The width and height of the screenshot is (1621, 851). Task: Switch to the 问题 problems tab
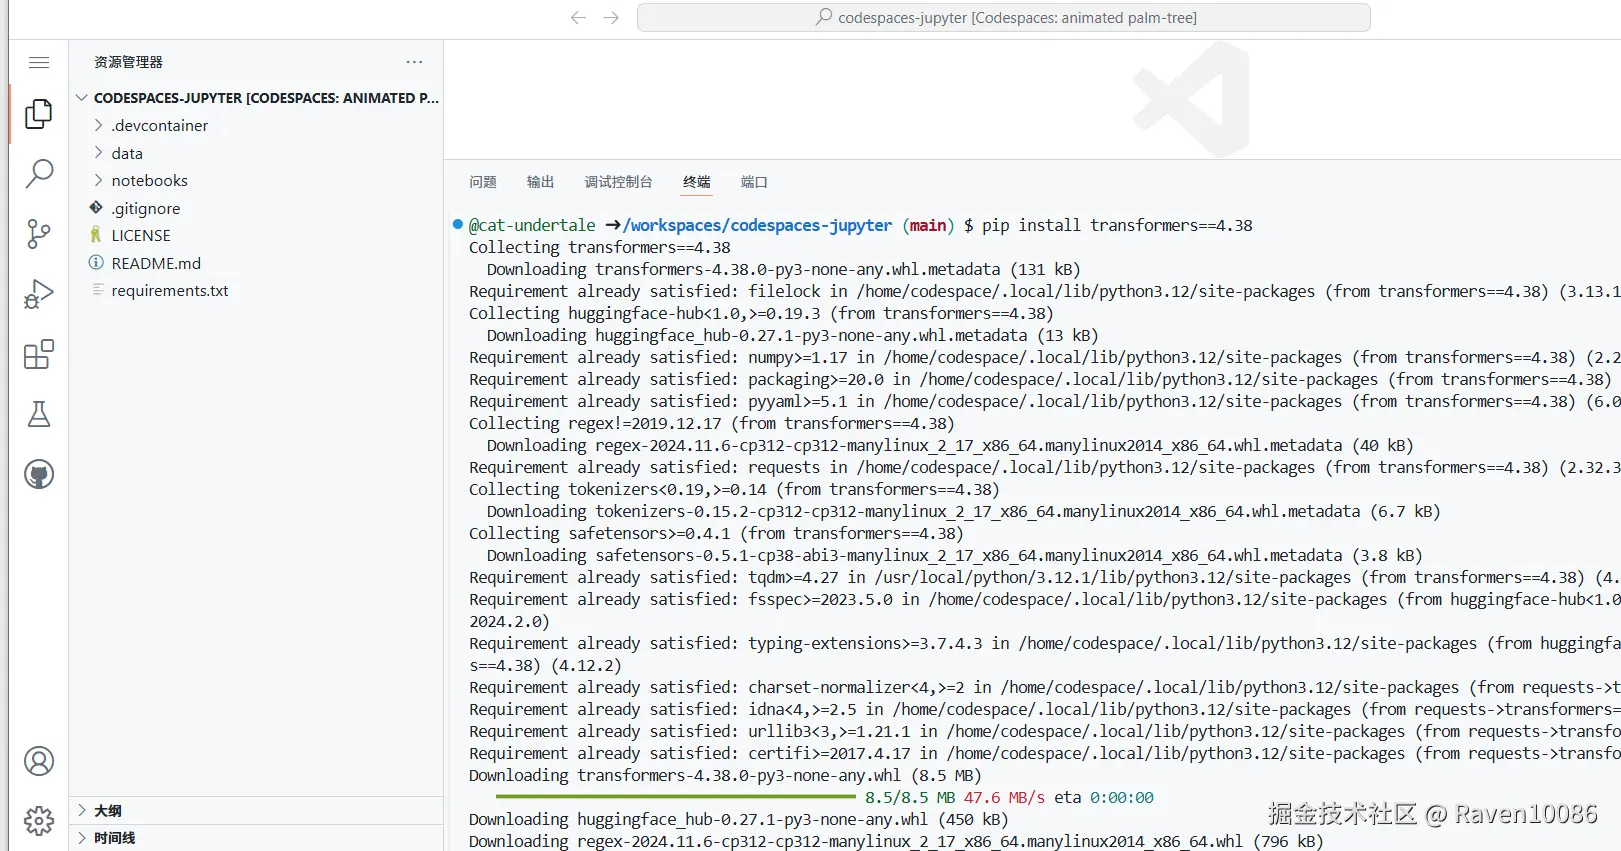pyautogui.click(x=483, y=182)
